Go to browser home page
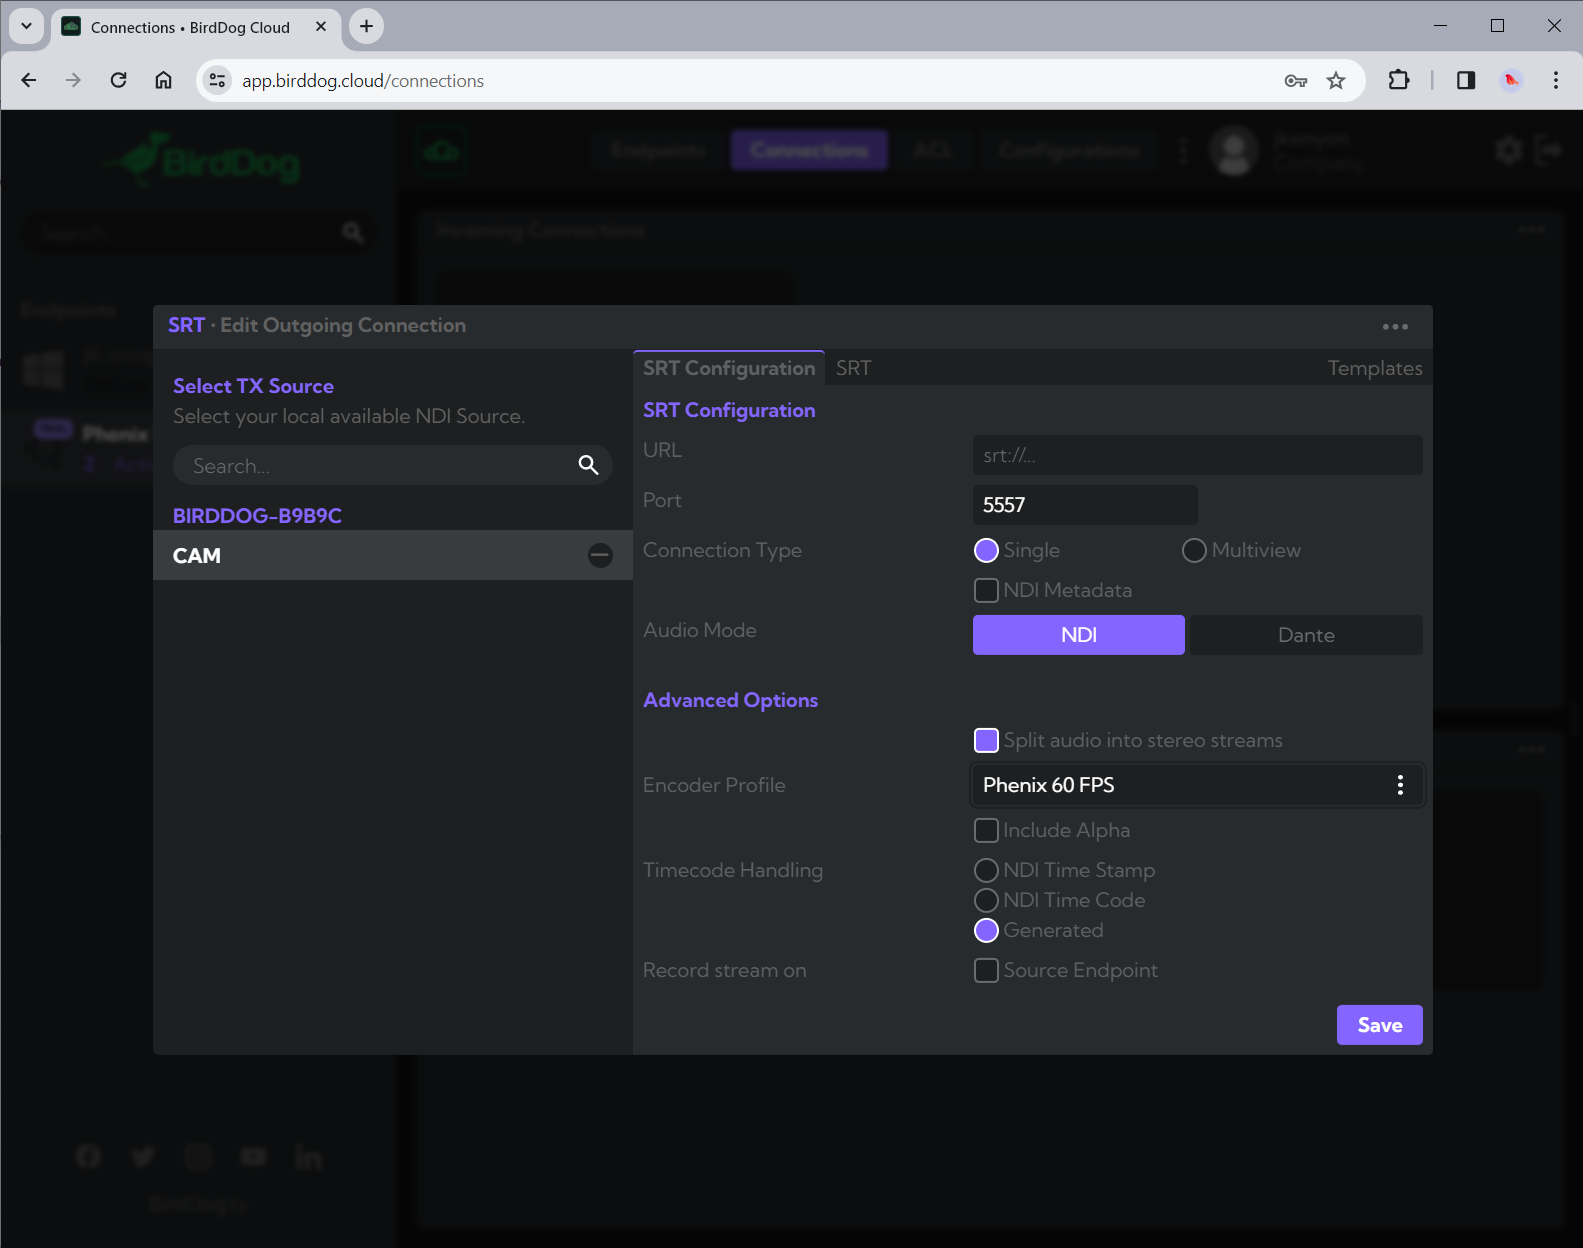 click(163, 80)
